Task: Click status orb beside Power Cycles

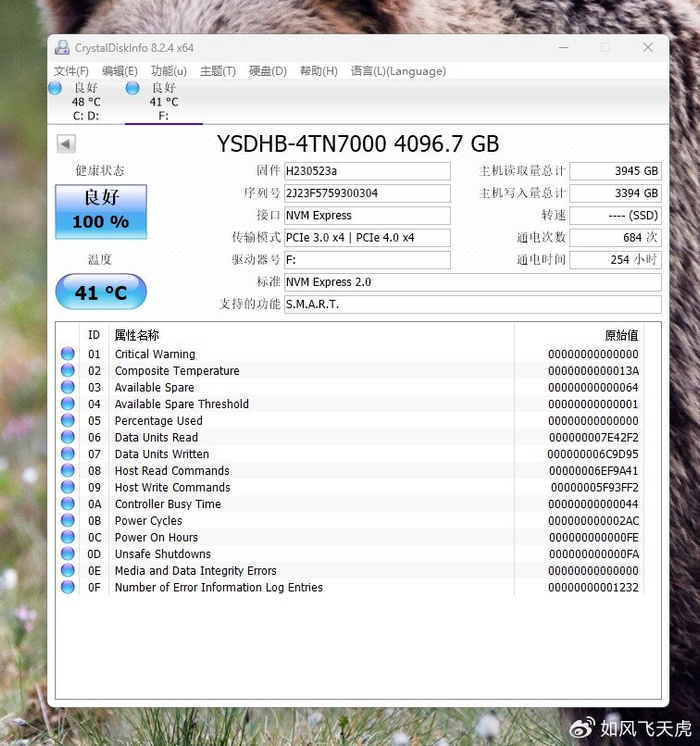Action: (x=68, y=521)
